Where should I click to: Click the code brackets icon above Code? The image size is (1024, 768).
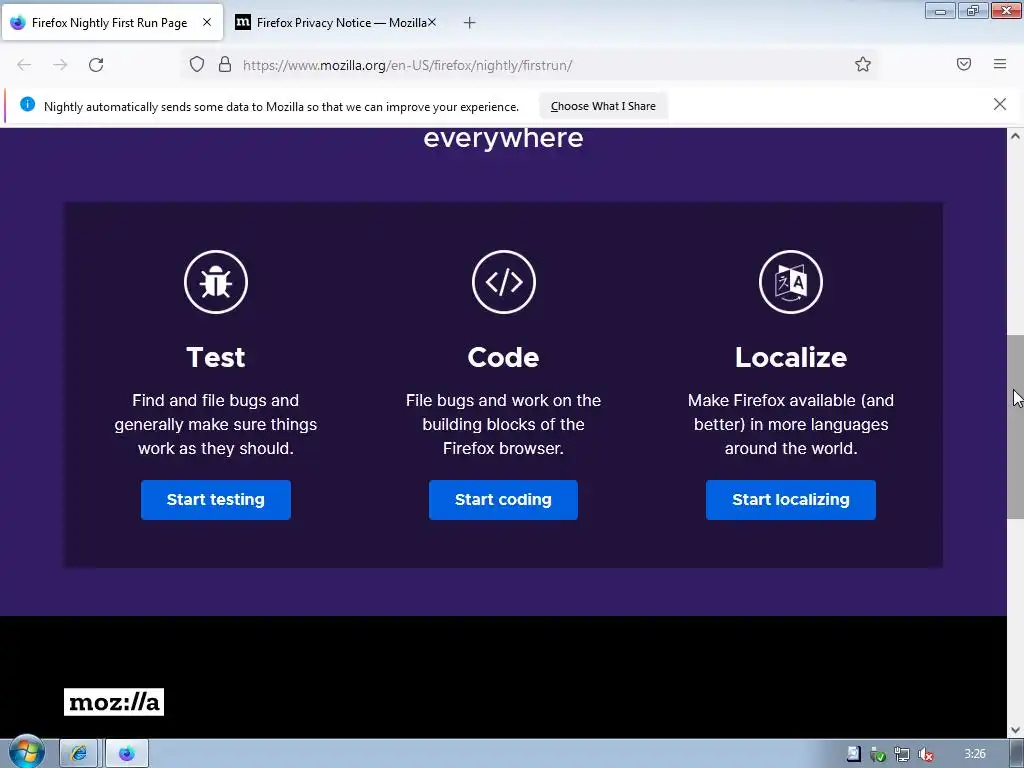click(x=504, y=282)
